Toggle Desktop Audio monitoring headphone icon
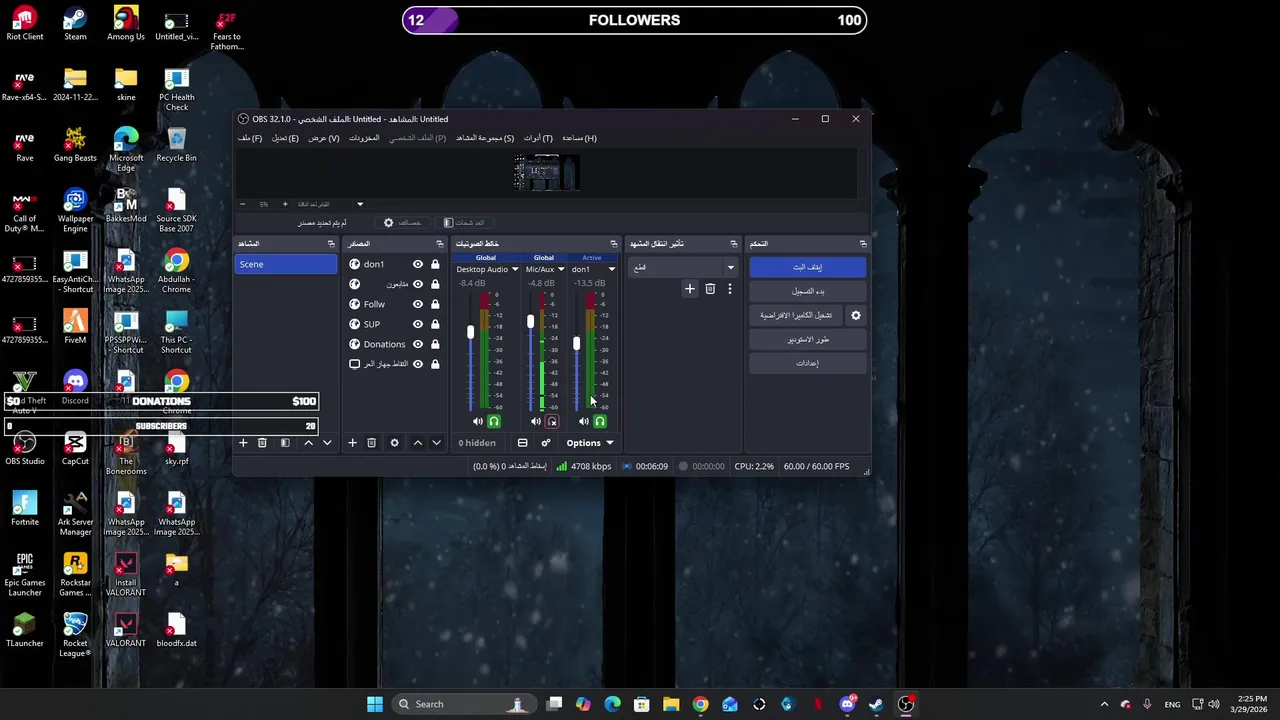The image size is (1280, 720). pyautogui.click(x=494, y=422)
